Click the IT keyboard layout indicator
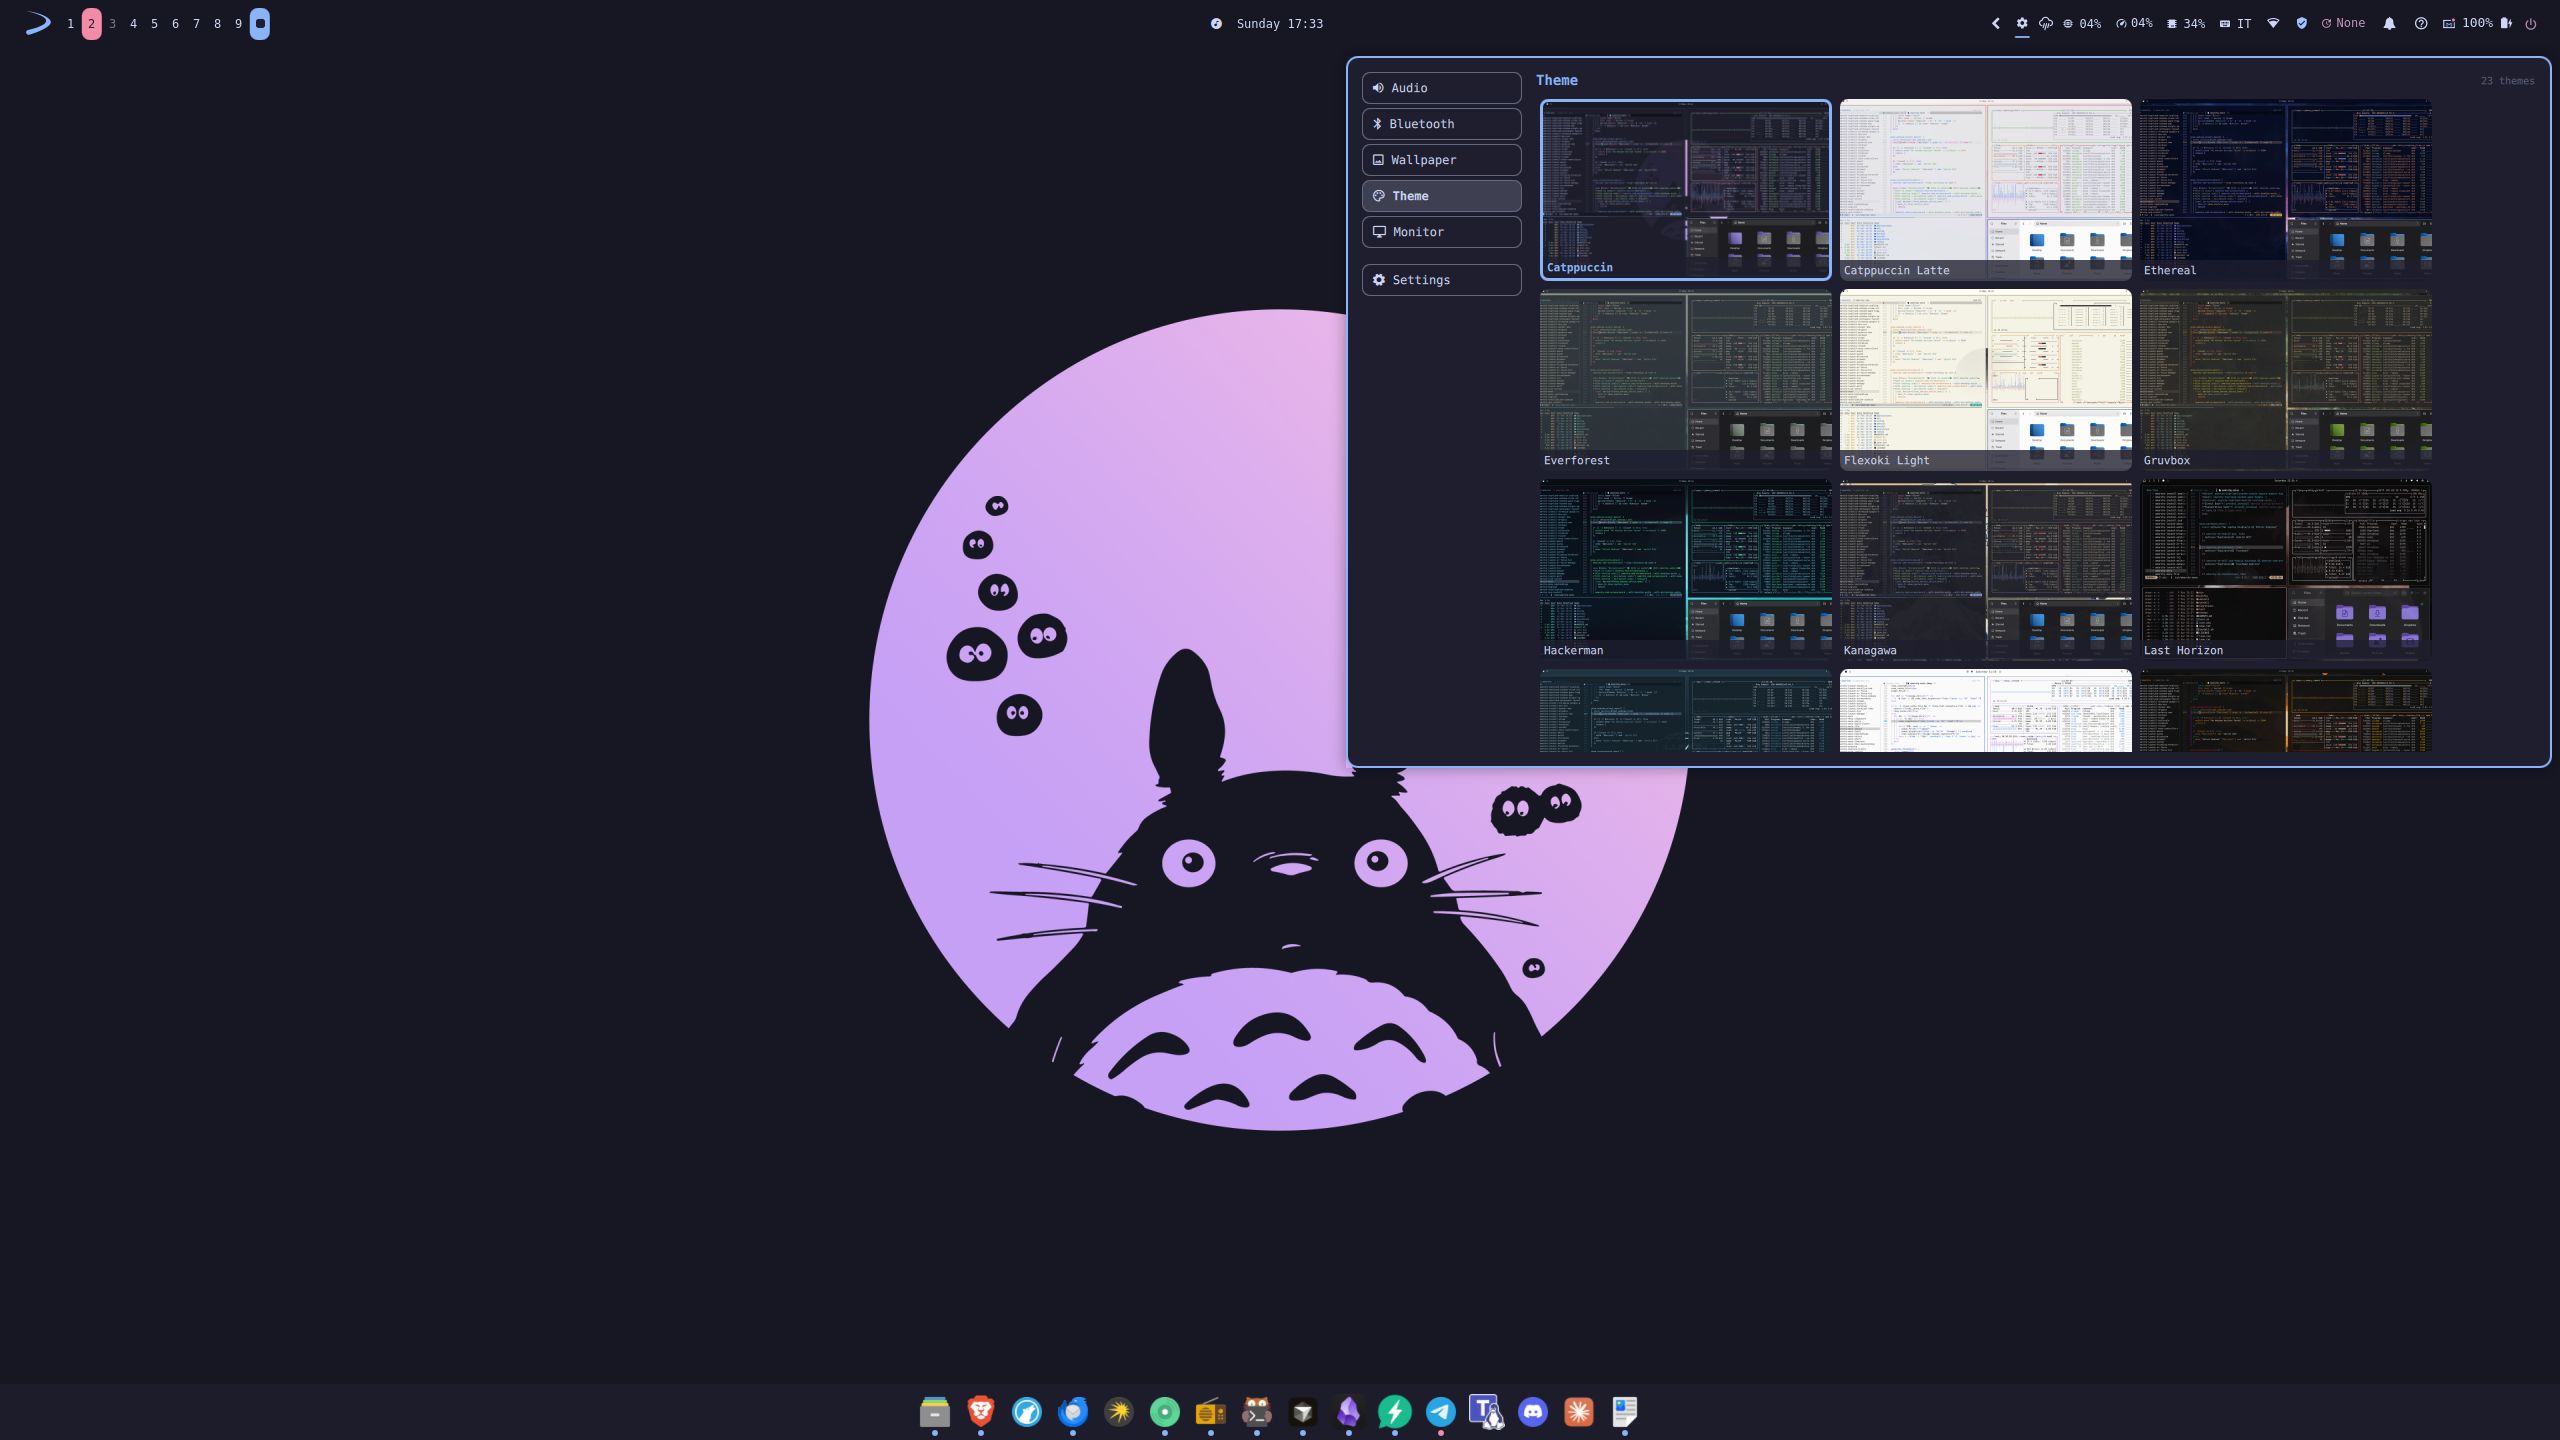The width and height of the screenshot is (2560, 1440). (2235, 23)
